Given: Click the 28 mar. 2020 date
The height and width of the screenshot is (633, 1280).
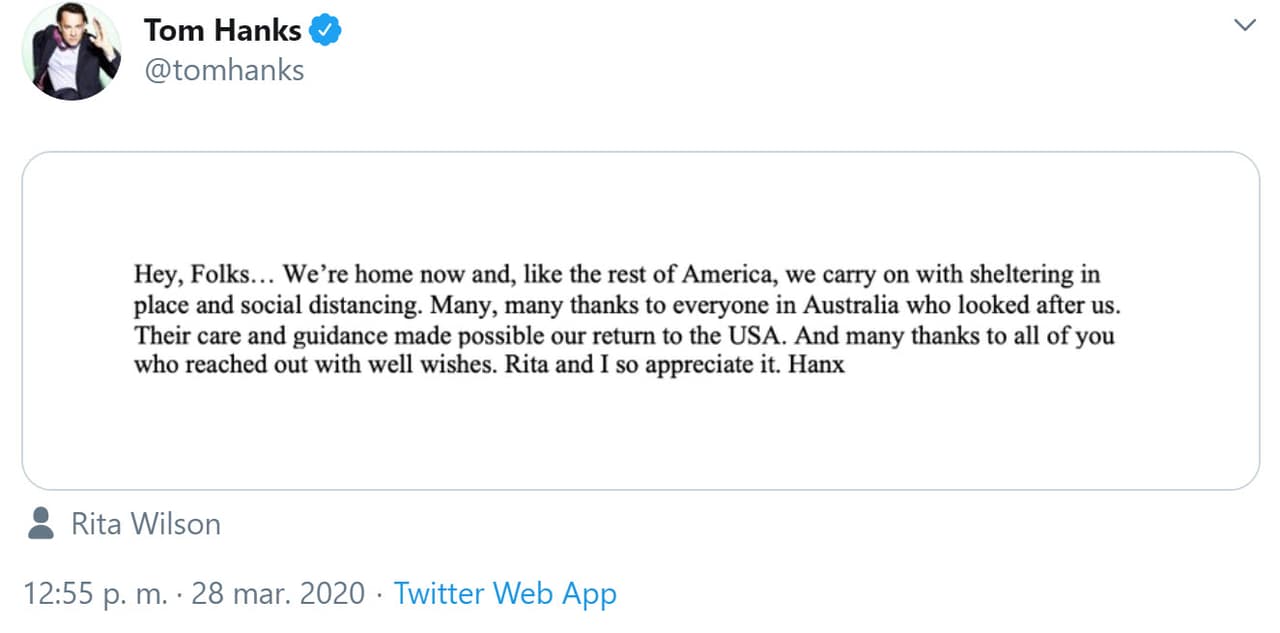Looking at the screenshot, I should click(278, 593).
